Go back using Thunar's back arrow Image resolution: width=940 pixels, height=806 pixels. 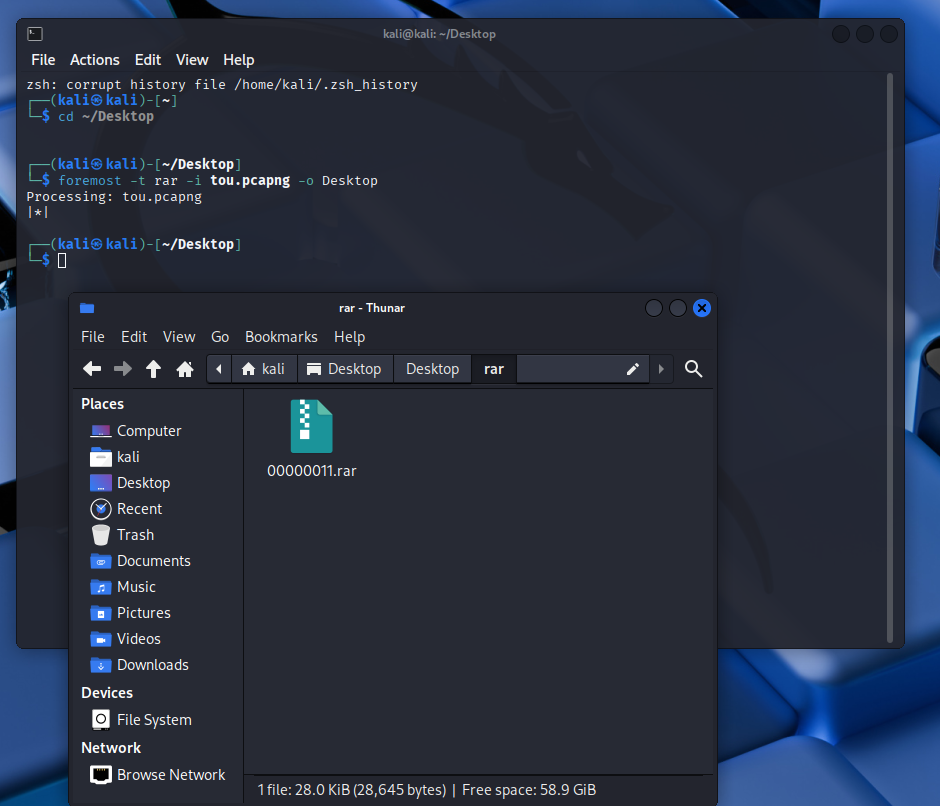pyautogui.click(x=92, y=369)
